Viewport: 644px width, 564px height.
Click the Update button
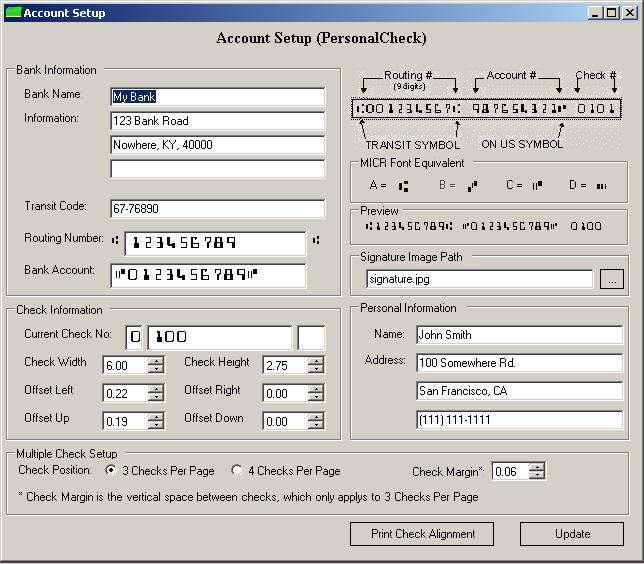(x=572, y=534)
